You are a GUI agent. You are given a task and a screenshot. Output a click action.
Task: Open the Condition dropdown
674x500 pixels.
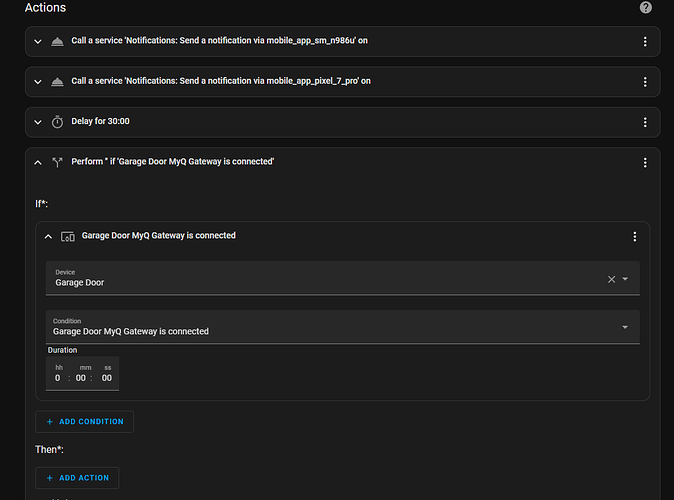click(x=626, y=327)
